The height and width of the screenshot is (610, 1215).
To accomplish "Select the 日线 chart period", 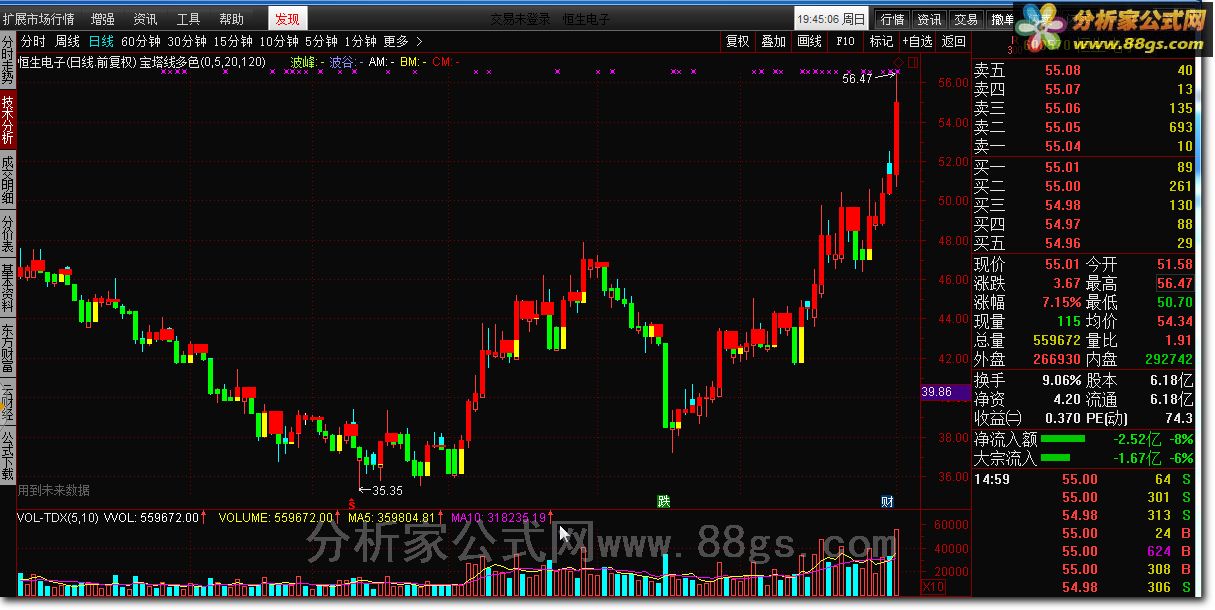I will pos(101,41).
